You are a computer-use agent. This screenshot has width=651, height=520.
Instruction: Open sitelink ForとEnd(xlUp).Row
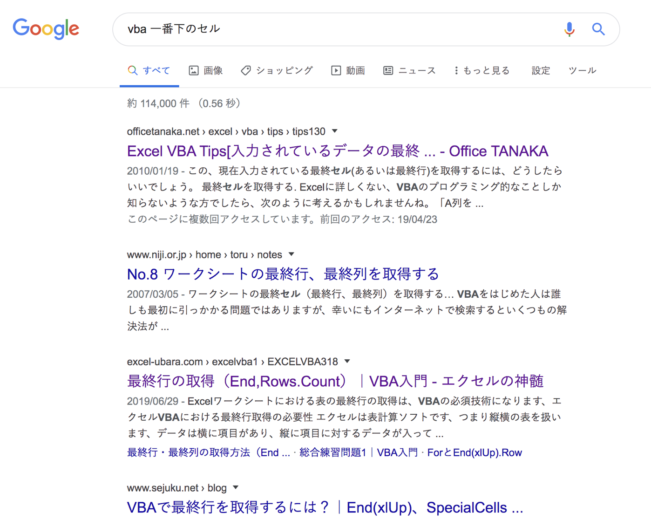coord(475,452)
